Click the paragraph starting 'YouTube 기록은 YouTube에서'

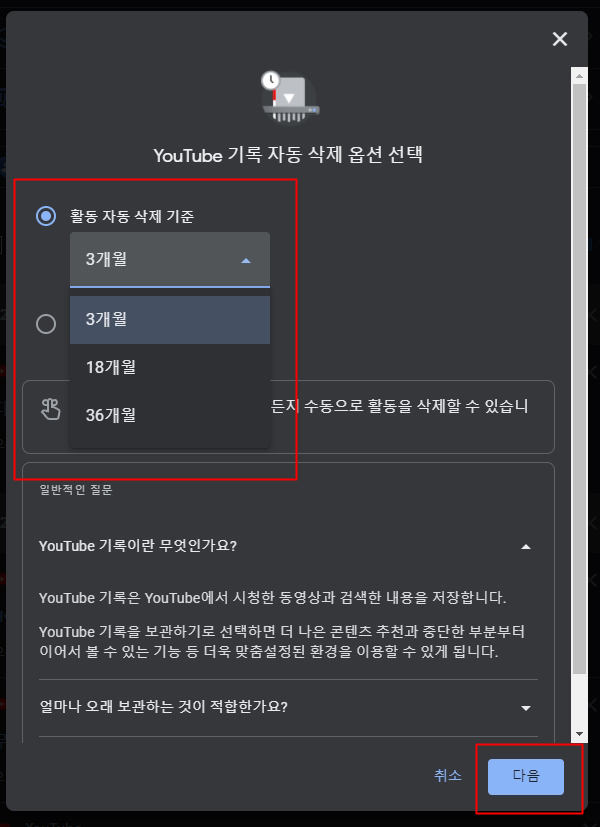(273, 598)
